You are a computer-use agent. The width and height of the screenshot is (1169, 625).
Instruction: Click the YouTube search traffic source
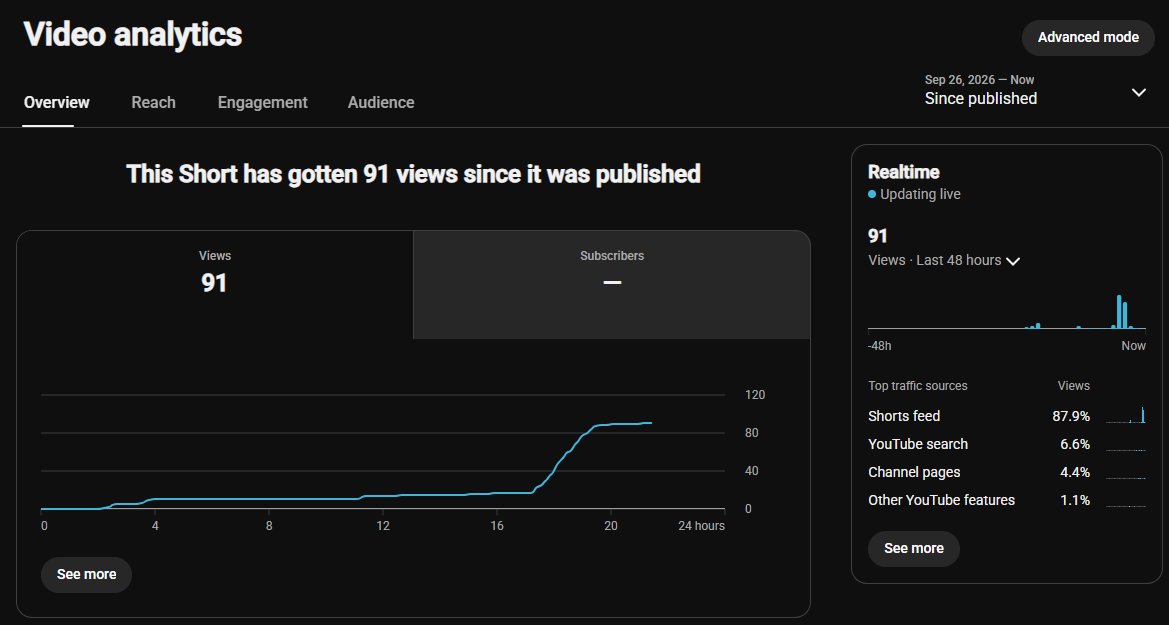pos(918,445)
